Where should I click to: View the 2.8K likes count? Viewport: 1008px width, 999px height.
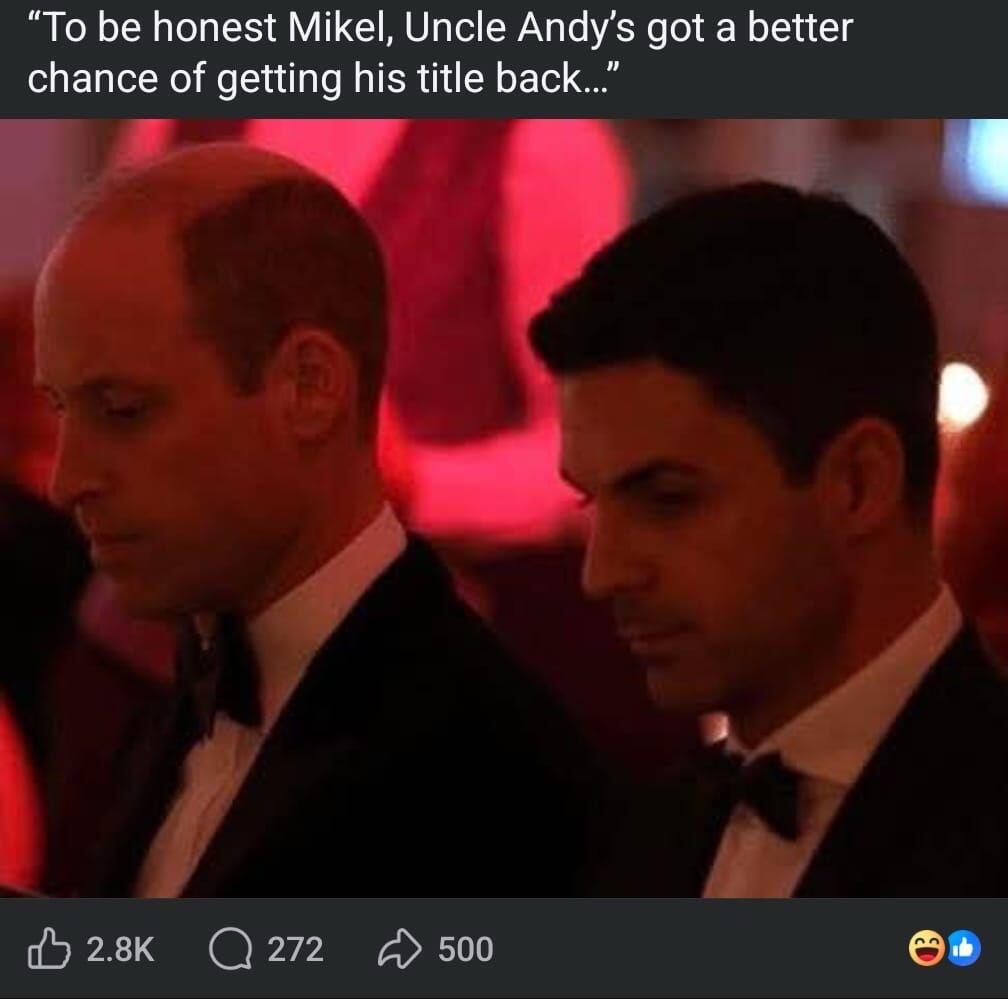[x=120, y=948]
